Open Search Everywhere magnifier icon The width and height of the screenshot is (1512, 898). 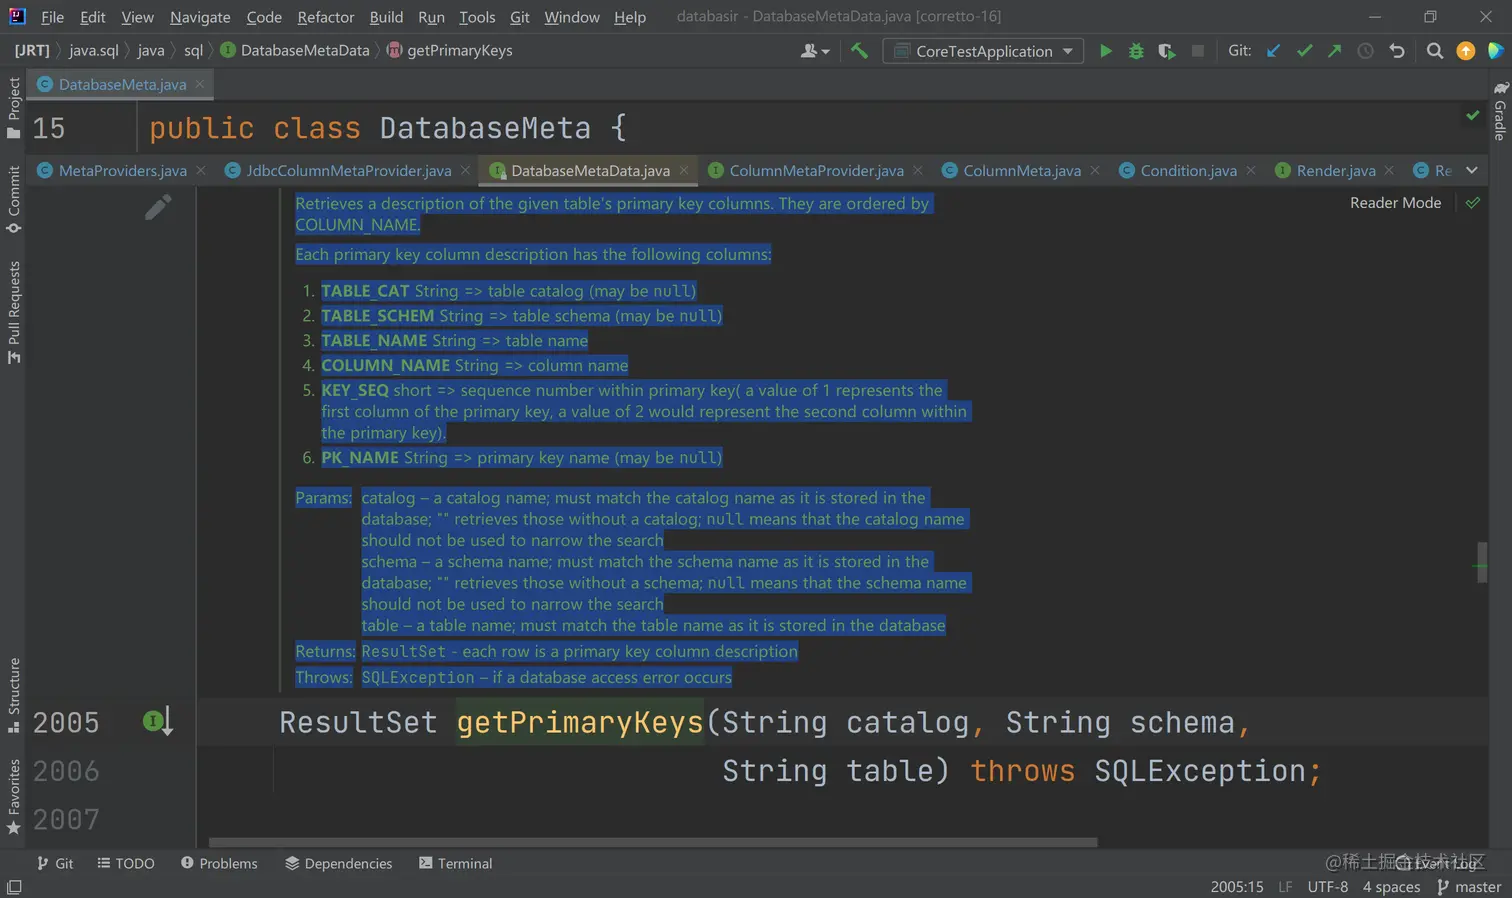click(1434, 51)
